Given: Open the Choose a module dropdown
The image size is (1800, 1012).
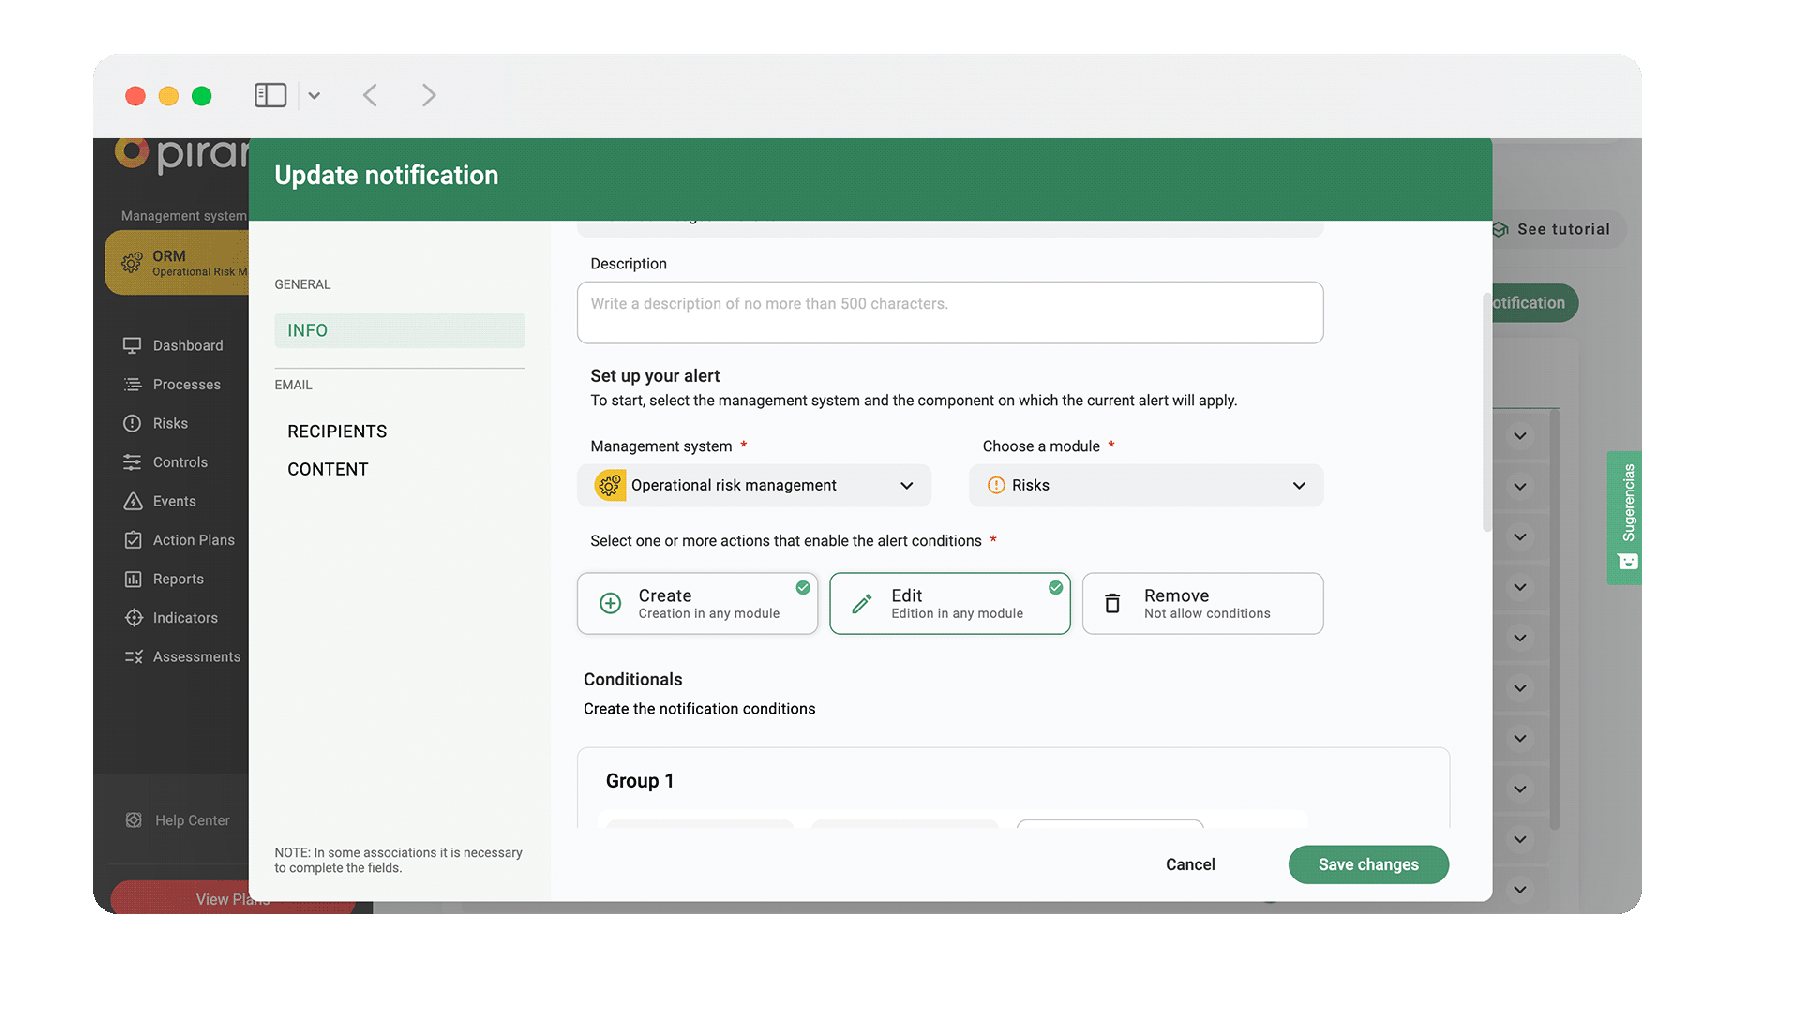Looking at the screenshot, I should [1145, 485].
